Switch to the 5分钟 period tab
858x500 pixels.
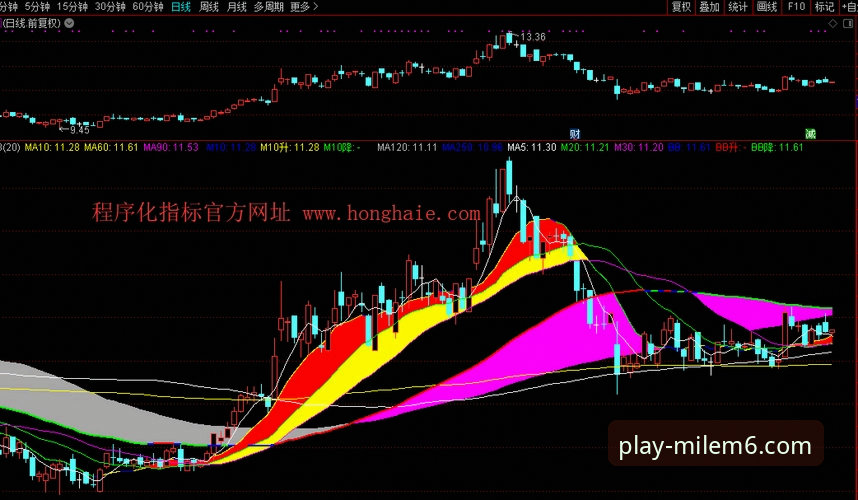37,7
